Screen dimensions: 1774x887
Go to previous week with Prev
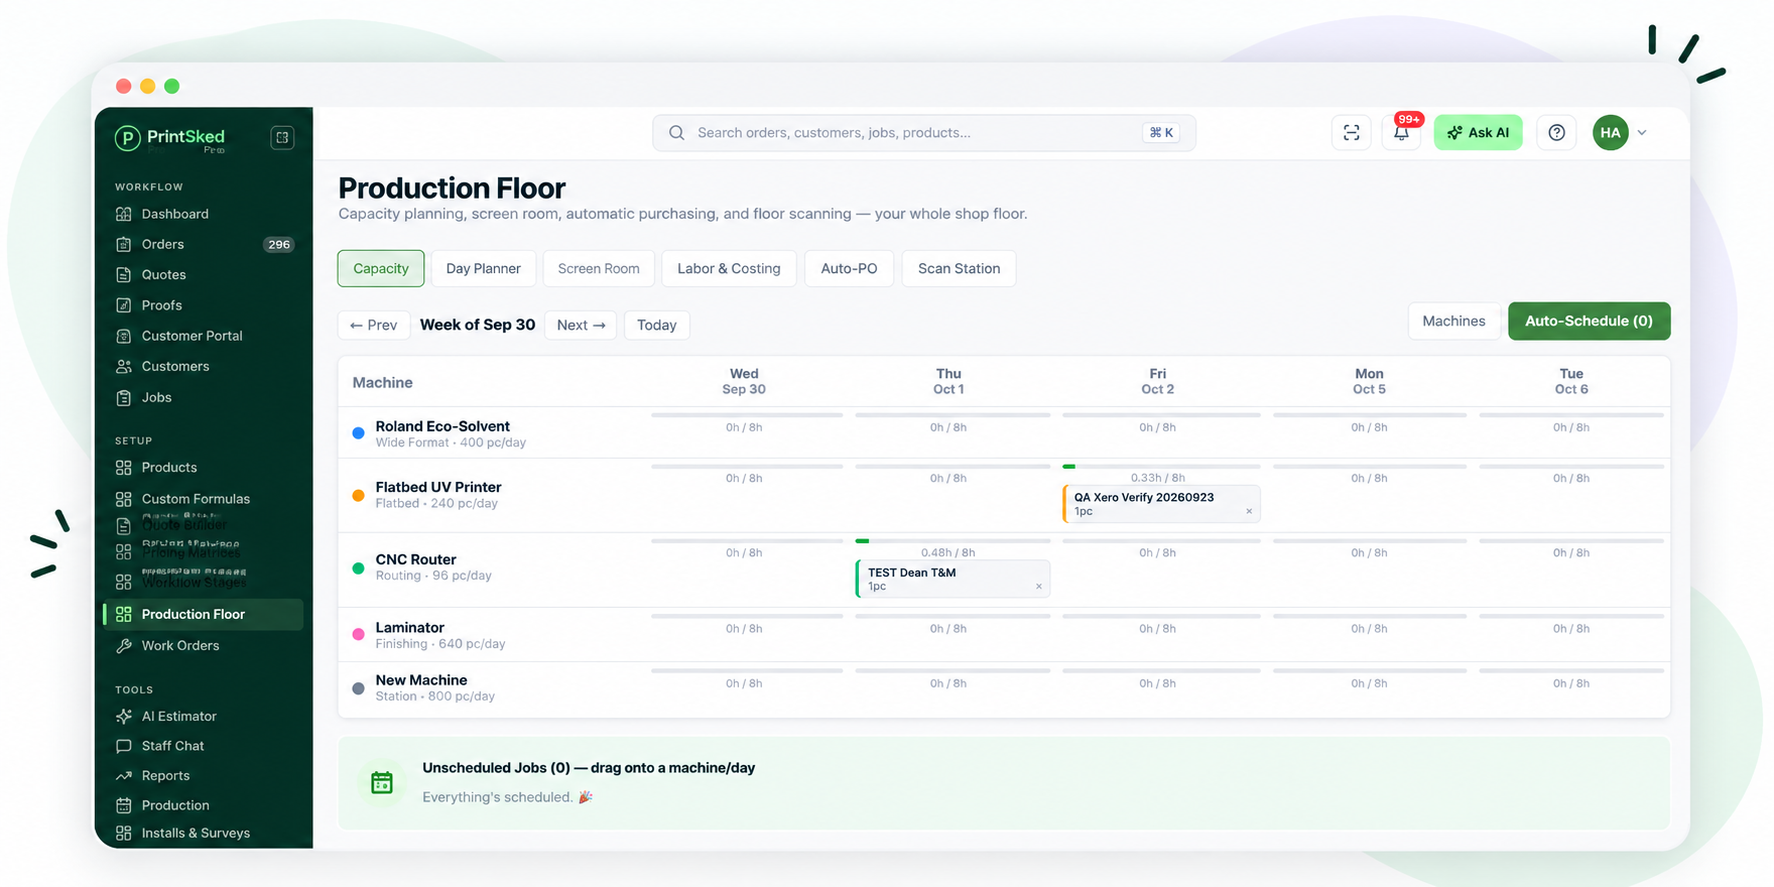click(x=374, y=325)
